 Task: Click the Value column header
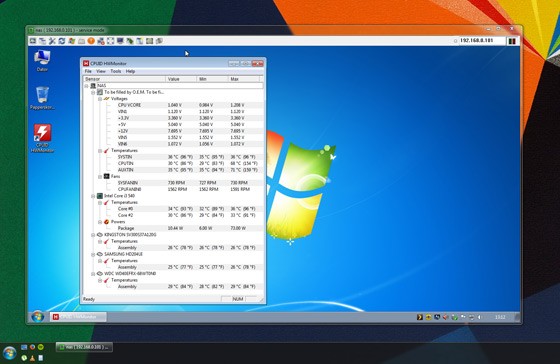(x=181, y=79)
